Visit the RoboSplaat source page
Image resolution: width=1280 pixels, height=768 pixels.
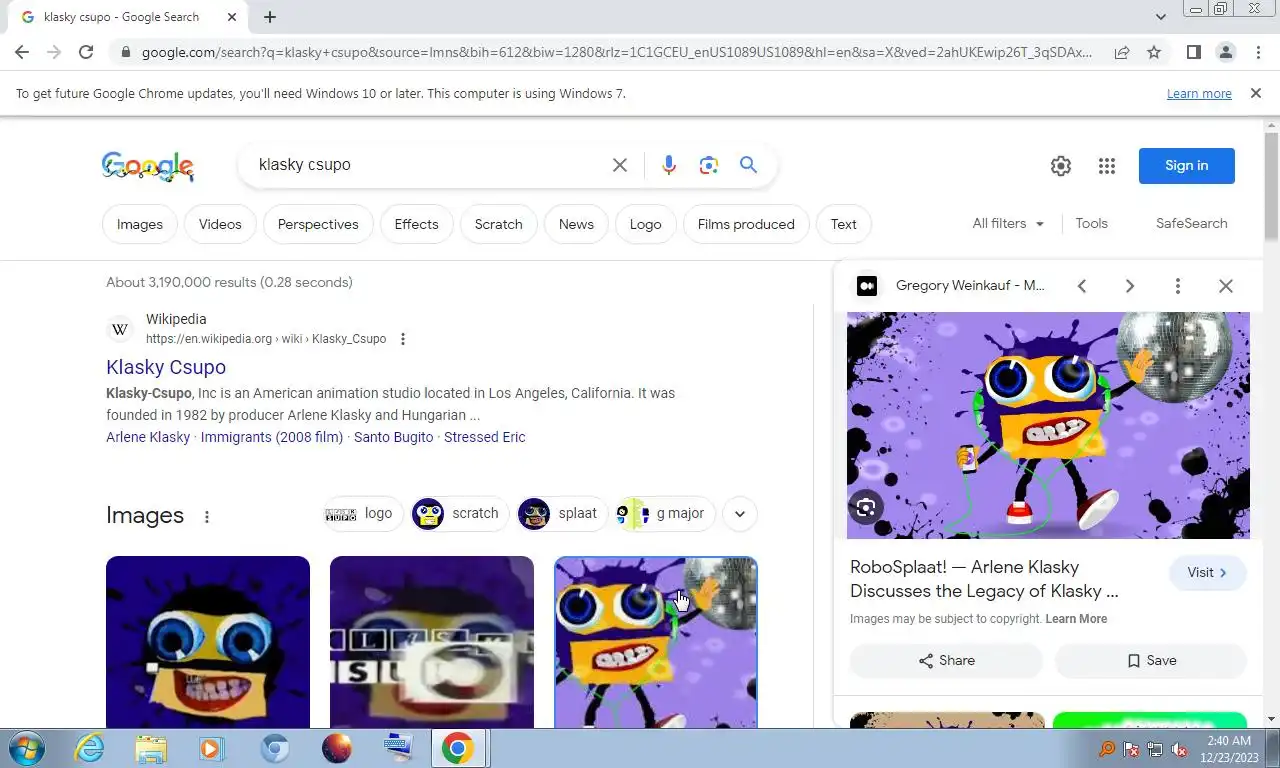point(1207,573)
